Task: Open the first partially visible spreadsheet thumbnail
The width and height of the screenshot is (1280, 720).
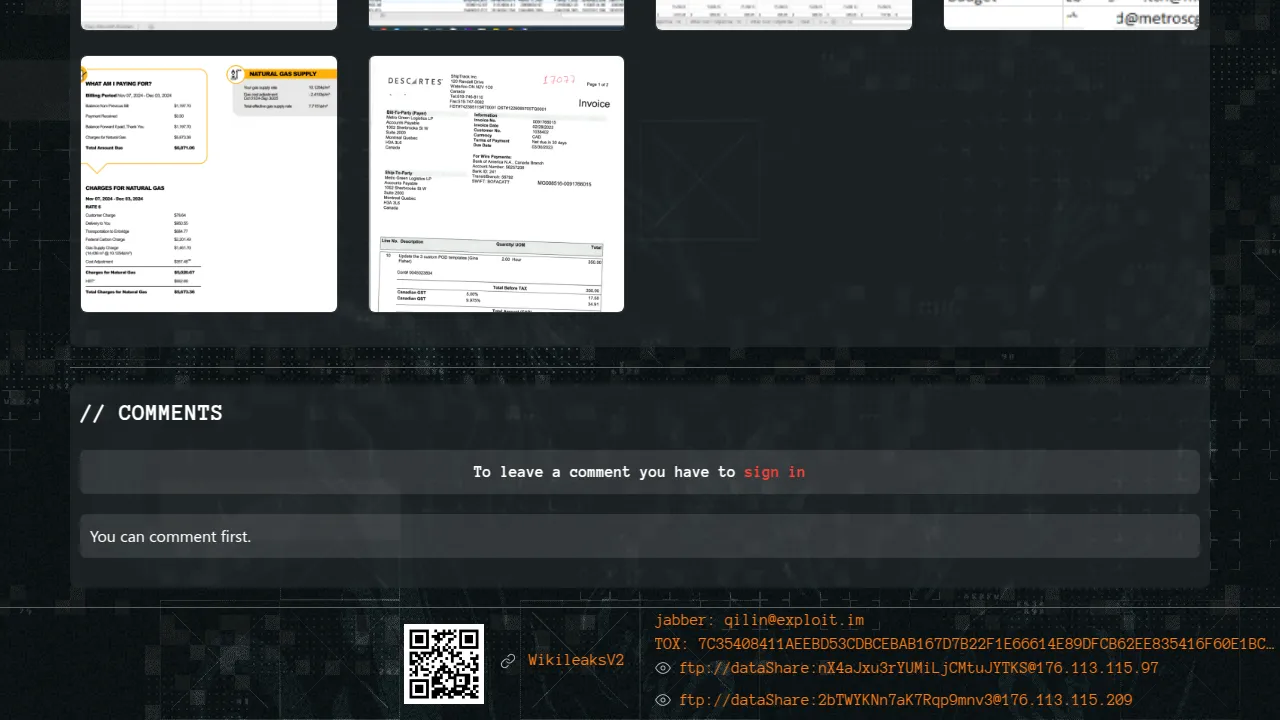Action: tap(209, 14)
